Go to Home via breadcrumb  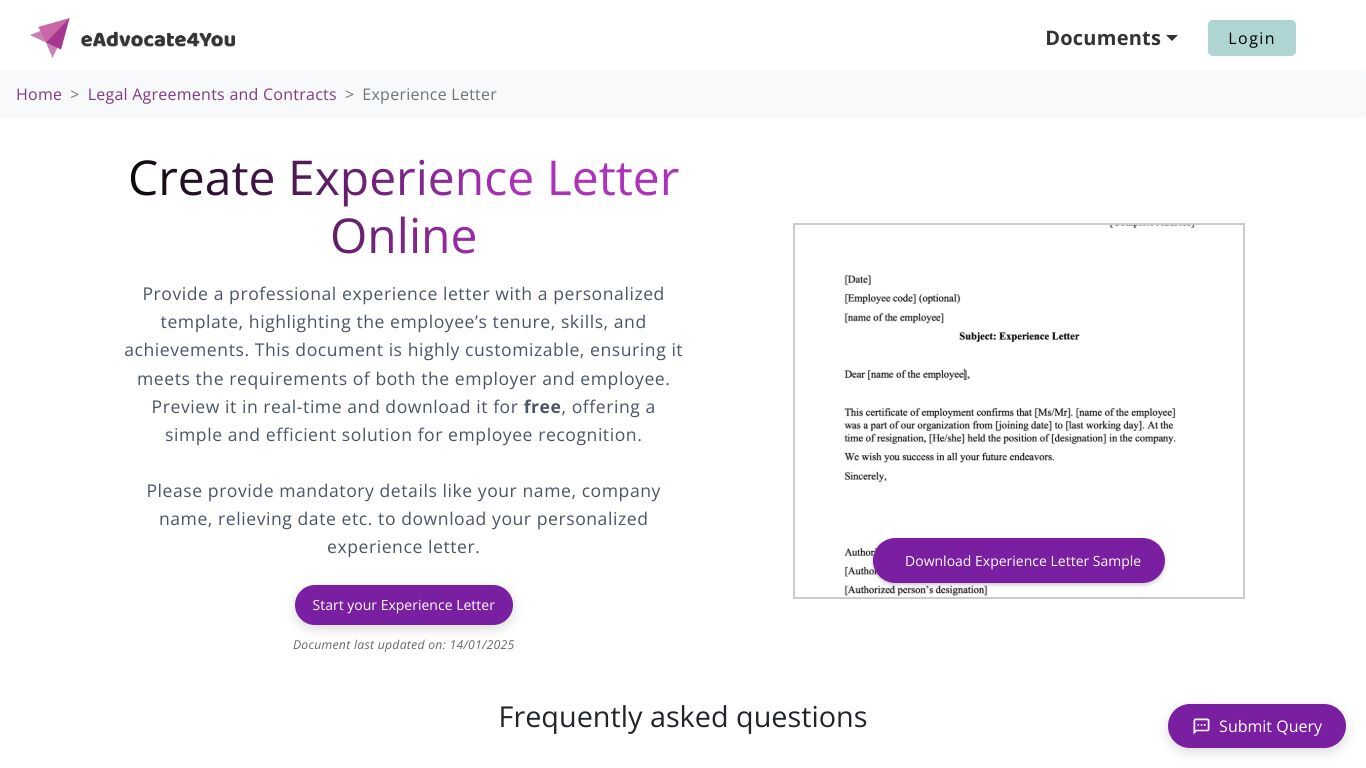[39, 94]
